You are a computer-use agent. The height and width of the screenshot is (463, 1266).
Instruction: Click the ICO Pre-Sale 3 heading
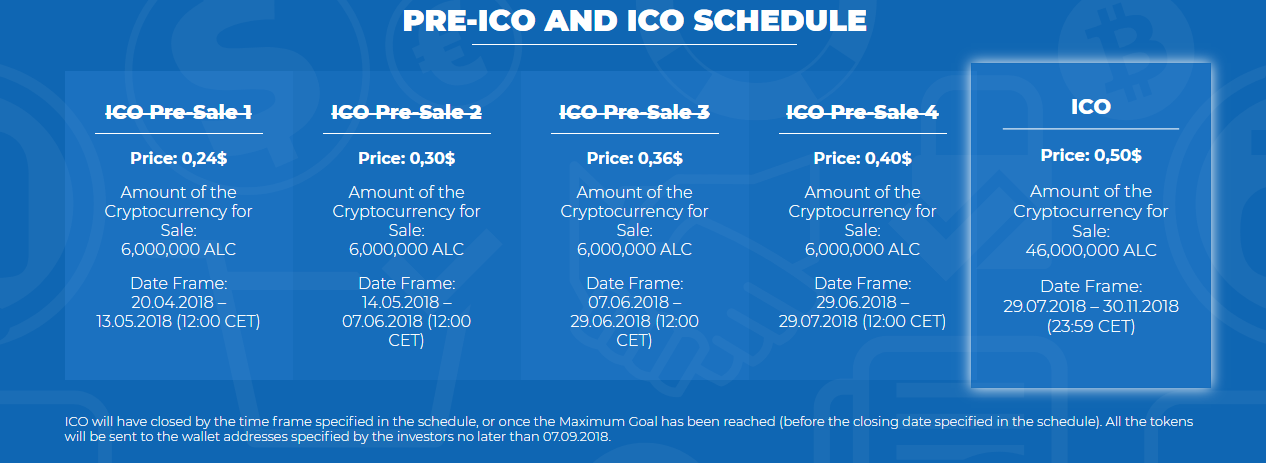click(634, 112)
